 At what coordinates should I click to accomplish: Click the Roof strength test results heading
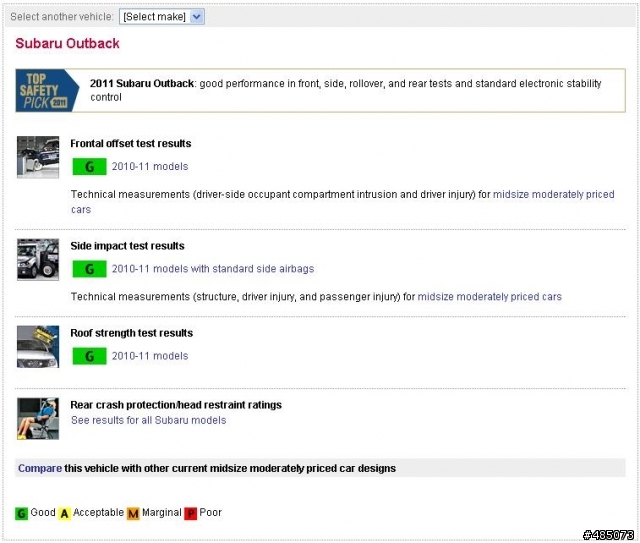pyautogui.click(x=131, y=333)
